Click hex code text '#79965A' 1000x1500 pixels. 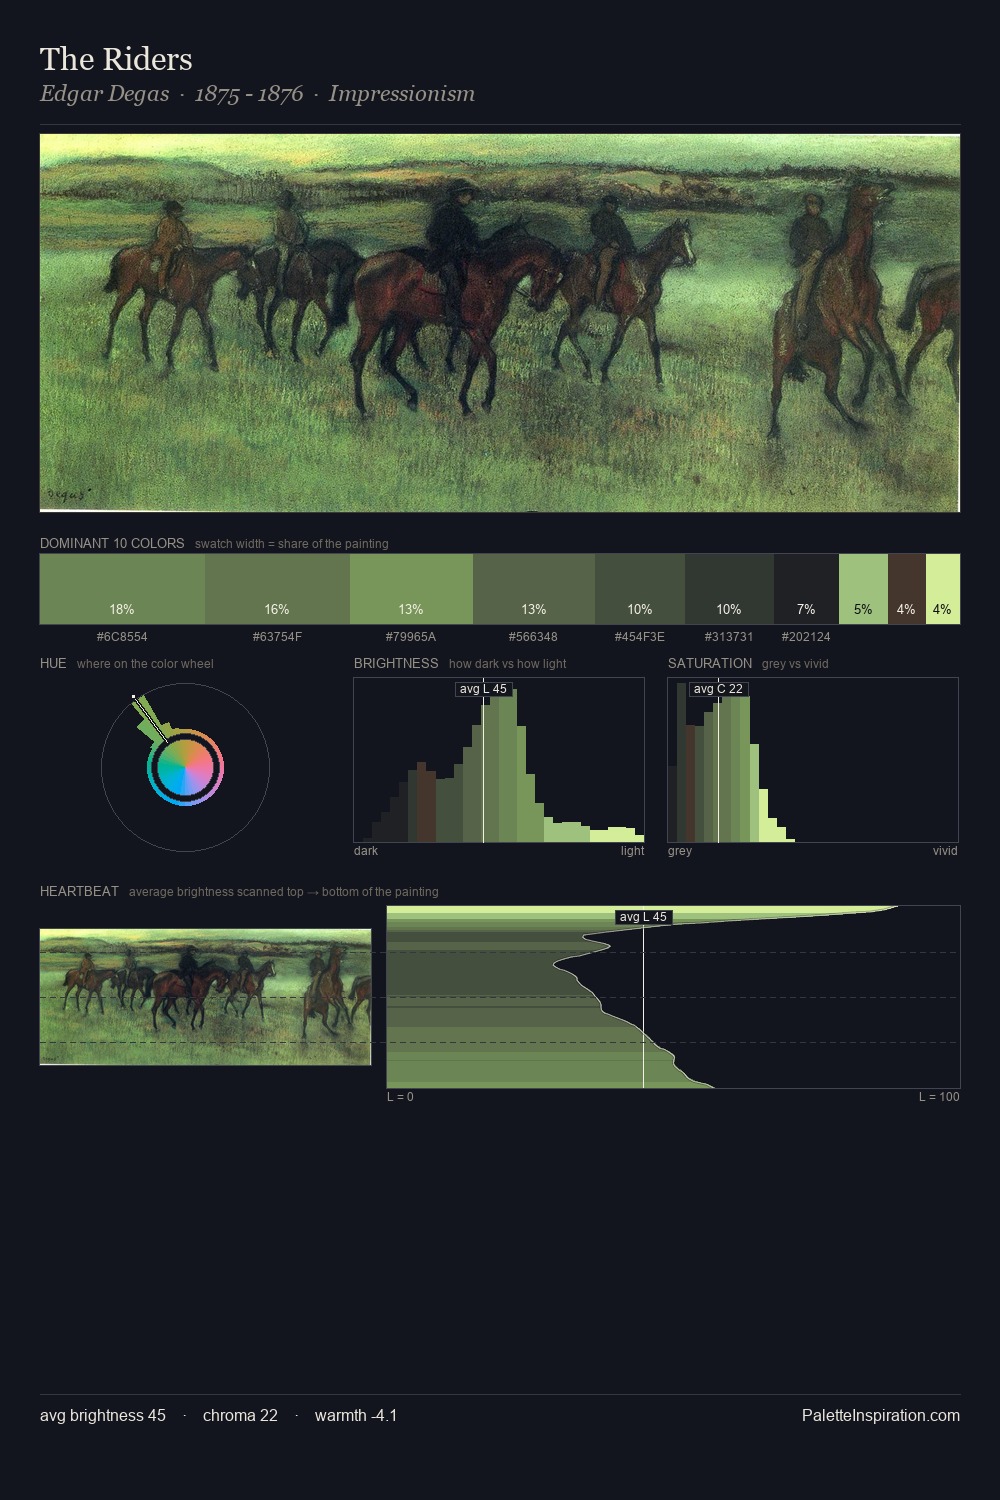[411, 637]
